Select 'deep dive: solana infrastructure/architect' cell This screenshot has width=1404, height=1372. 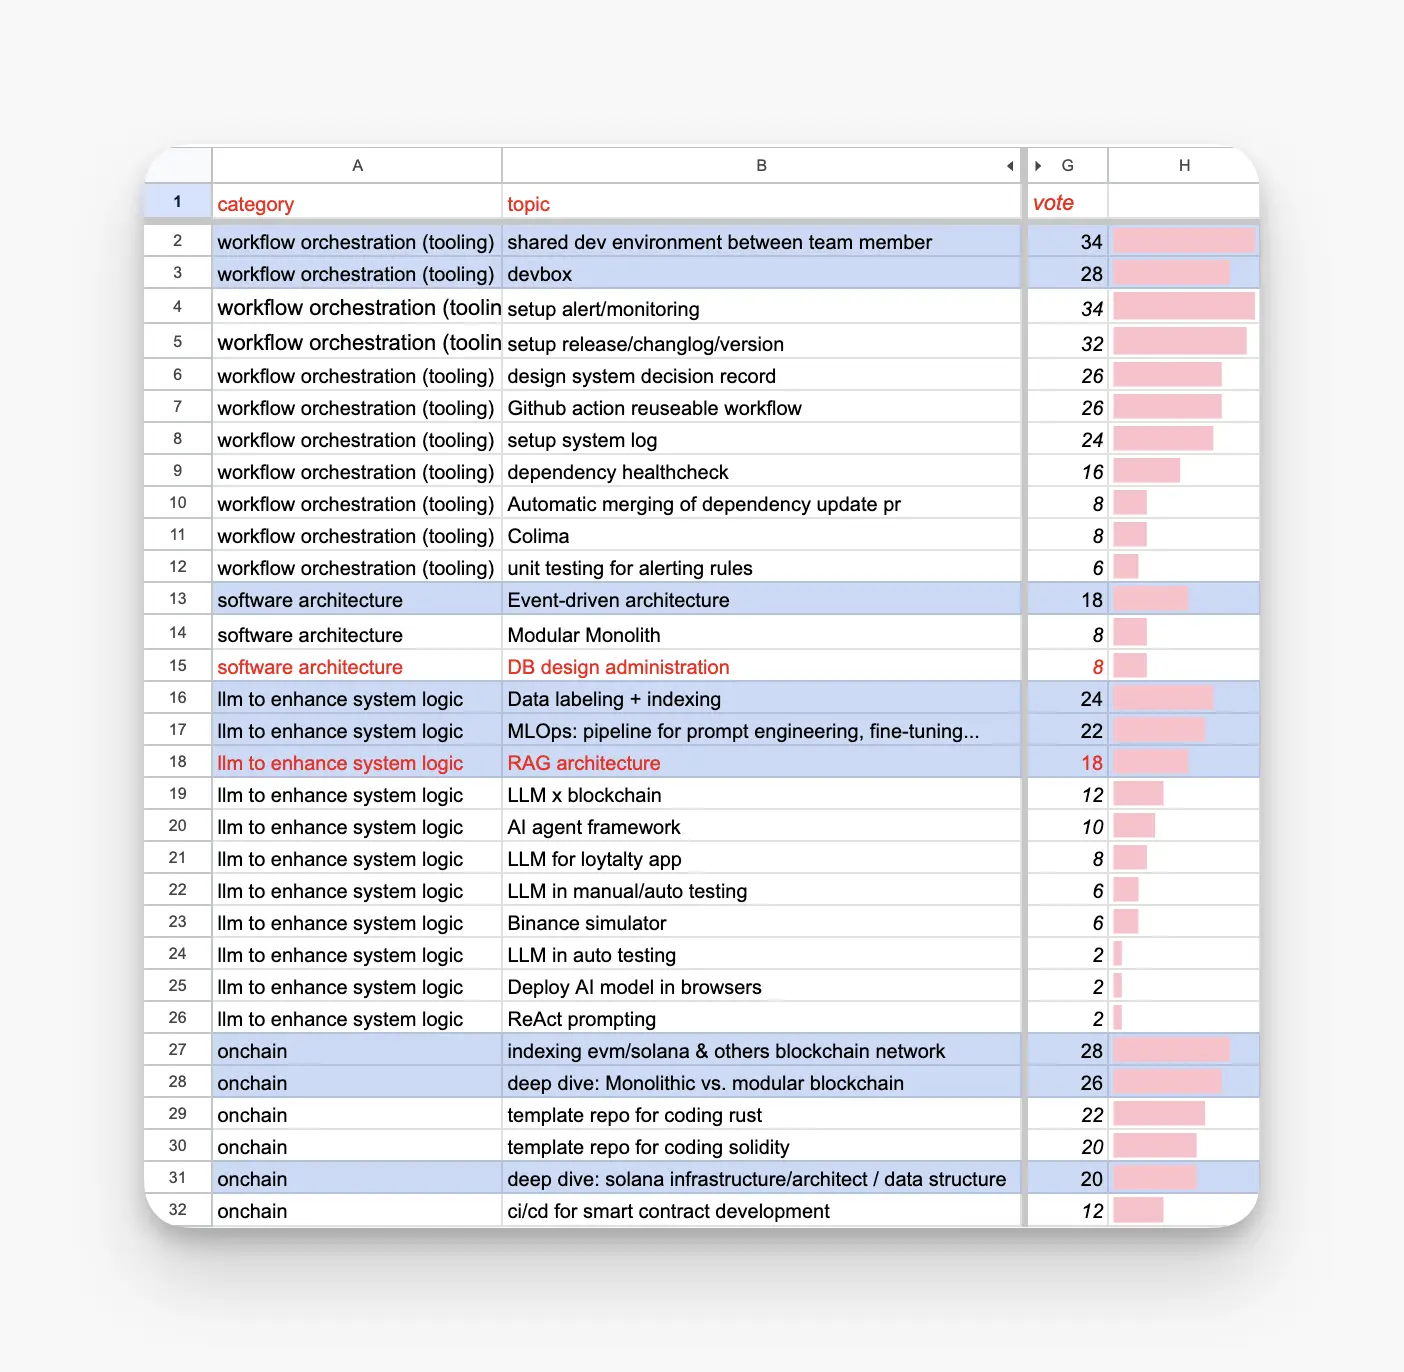761,1178
